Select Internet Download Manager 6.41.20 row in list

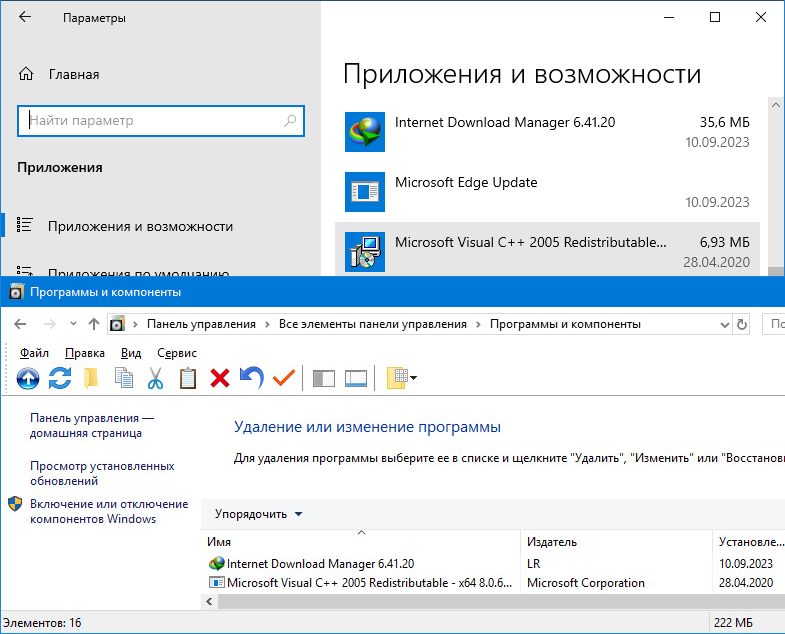[x=493, y=564]
